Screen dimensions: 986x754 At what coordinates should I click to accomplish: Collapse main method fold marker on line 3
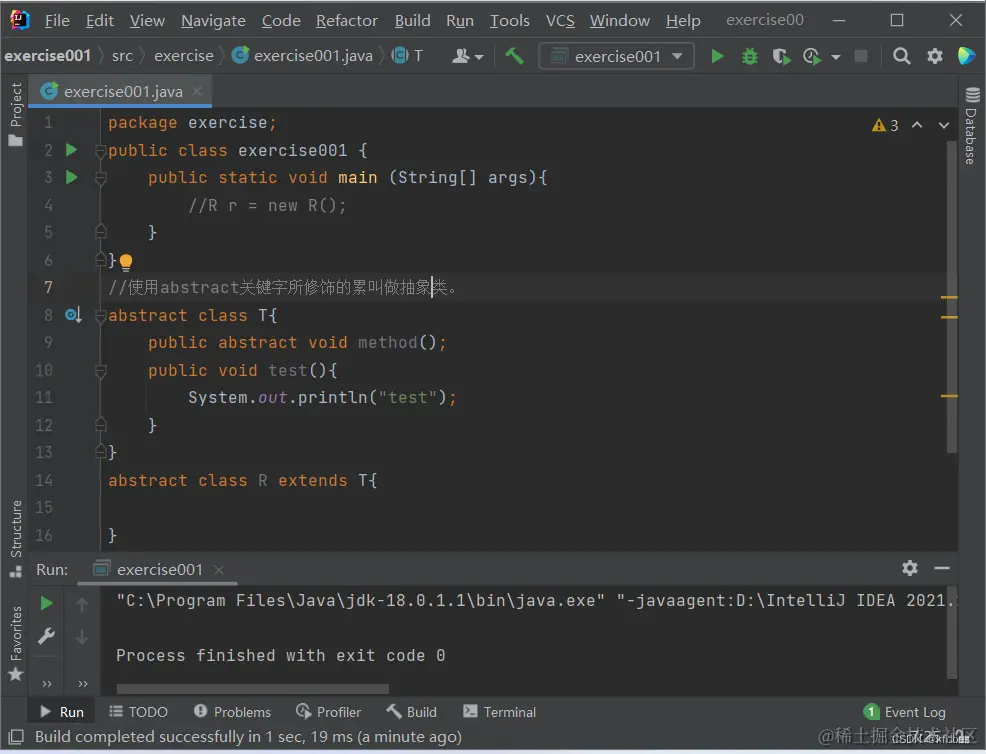tap(100, 178)
